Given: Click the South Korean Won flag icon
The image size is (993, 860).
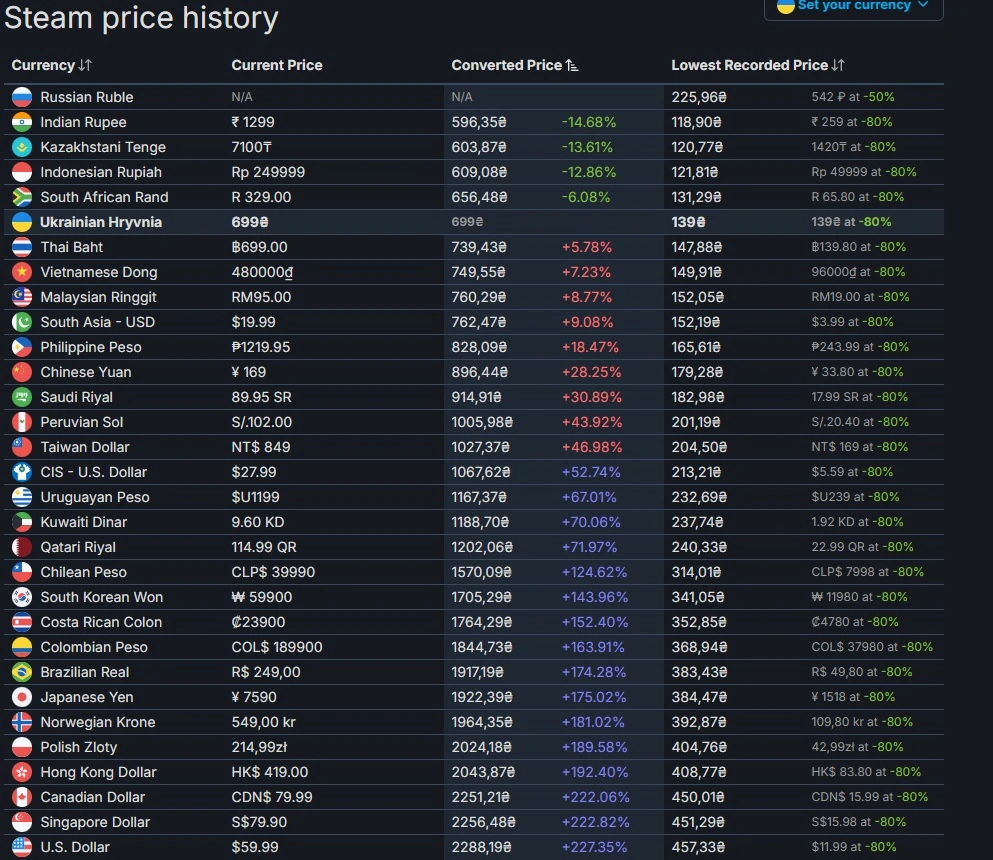Looking at the screenshot, I should 22,597.
